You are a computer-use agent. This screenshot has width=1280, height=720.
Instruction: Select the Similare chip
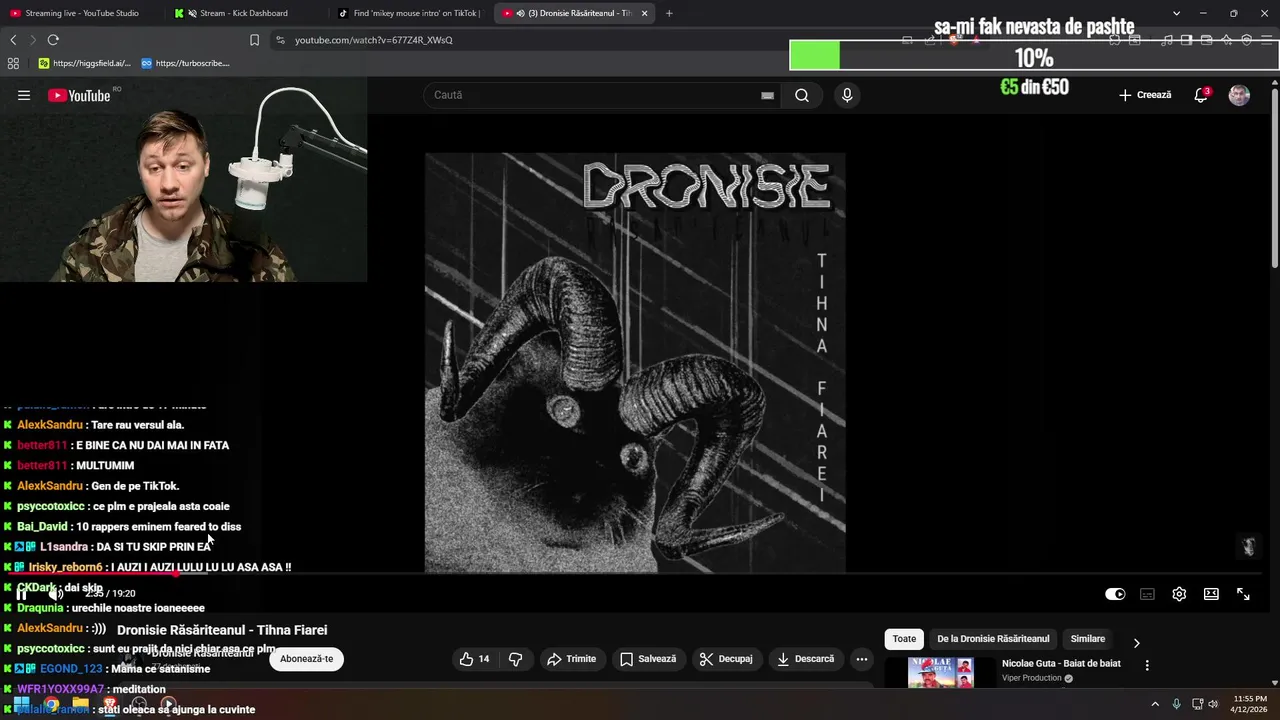(x=1088, y=639)
